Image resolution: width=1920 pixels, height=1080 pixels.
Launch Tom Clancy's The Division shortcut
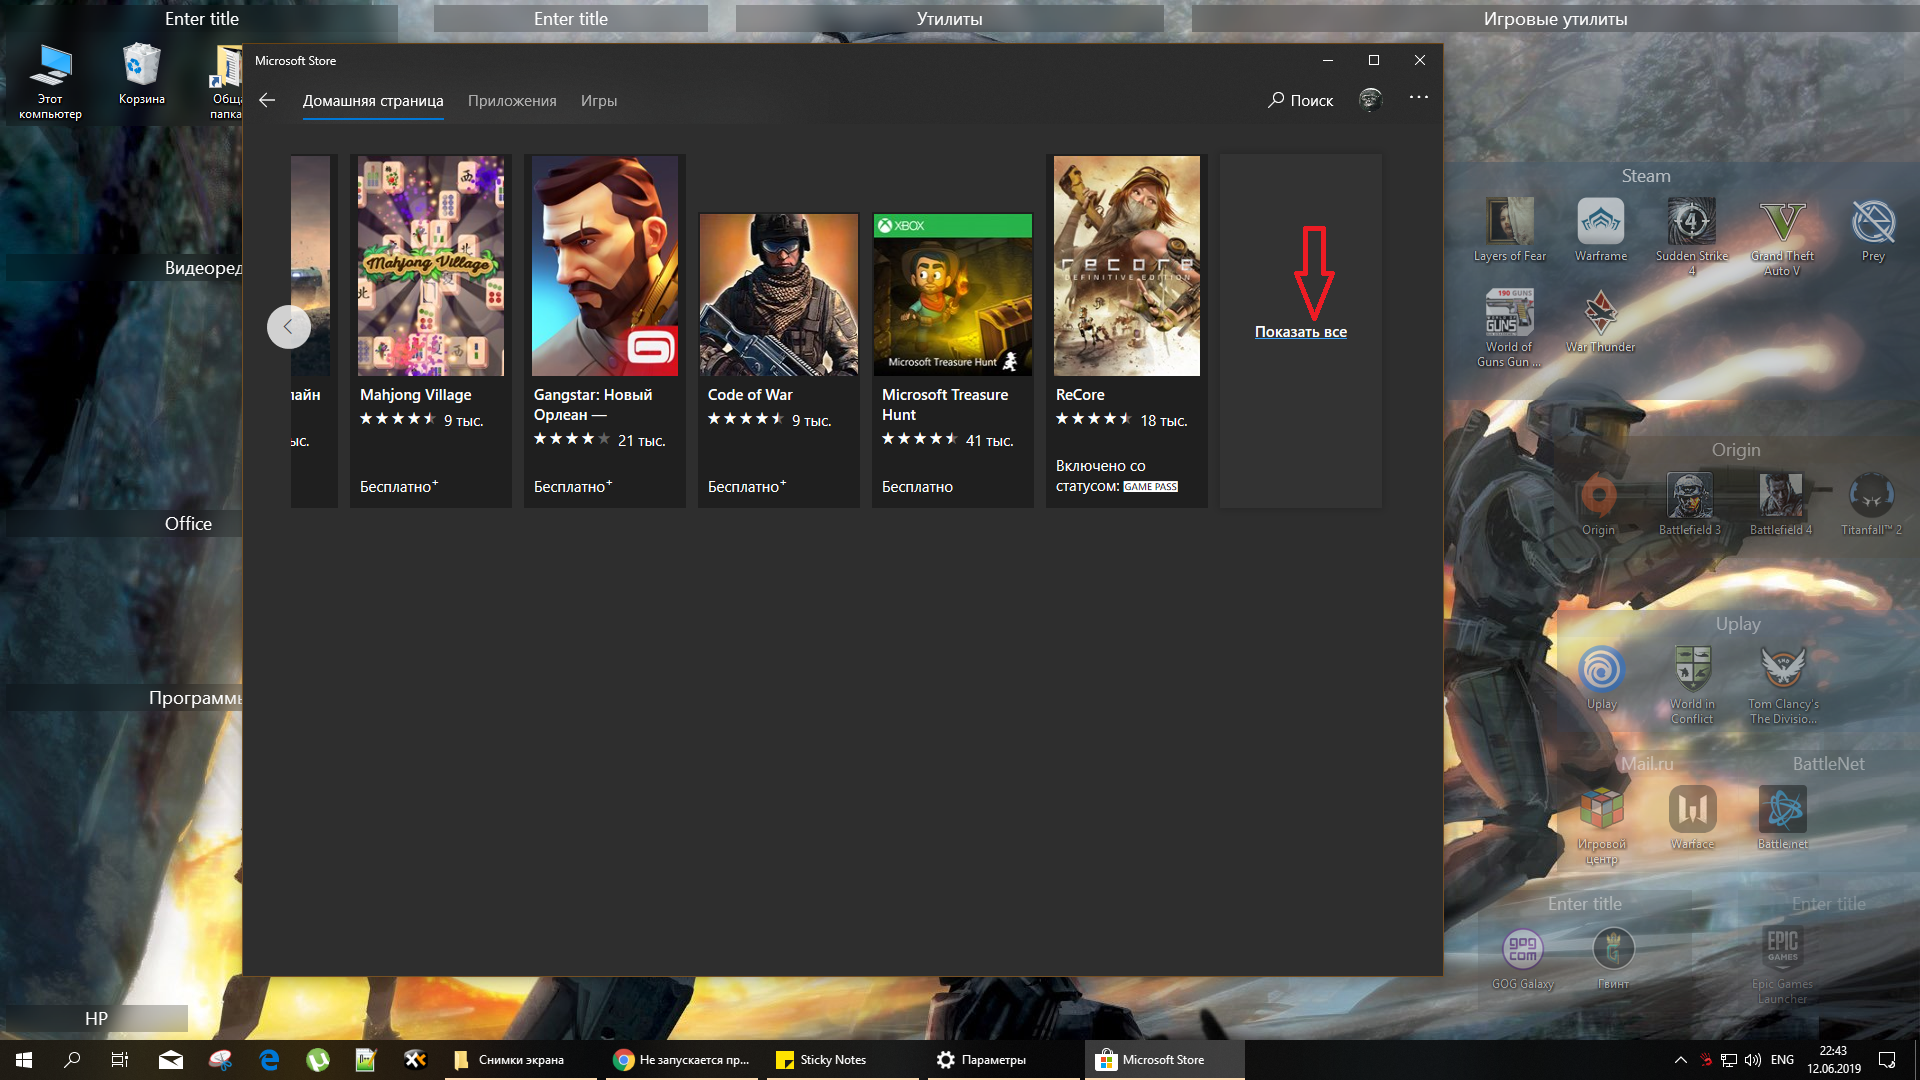(x=1783, y=684)
